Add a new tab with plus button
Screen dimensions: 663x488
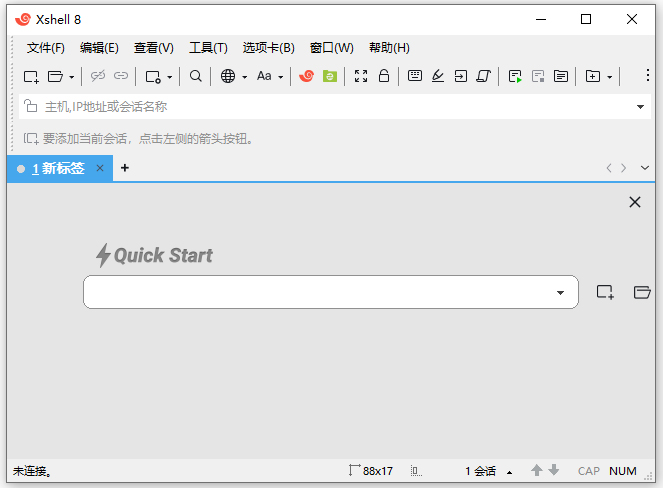click(x=125, y=168)
